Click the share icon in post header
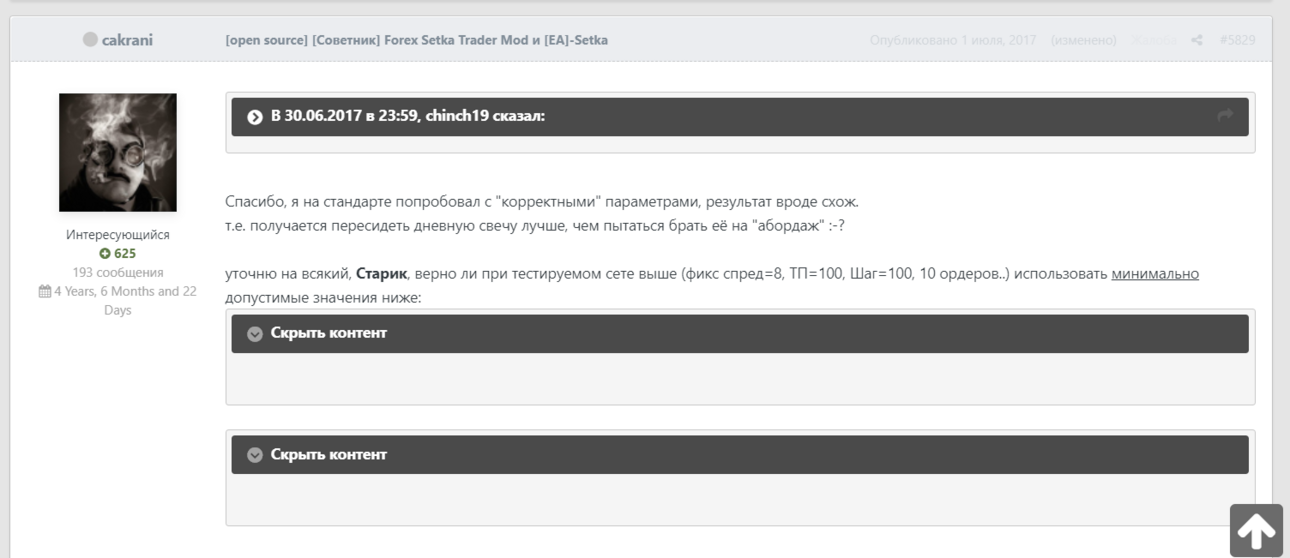Viewport: 1290px width, 558px height. [1197, 41]
